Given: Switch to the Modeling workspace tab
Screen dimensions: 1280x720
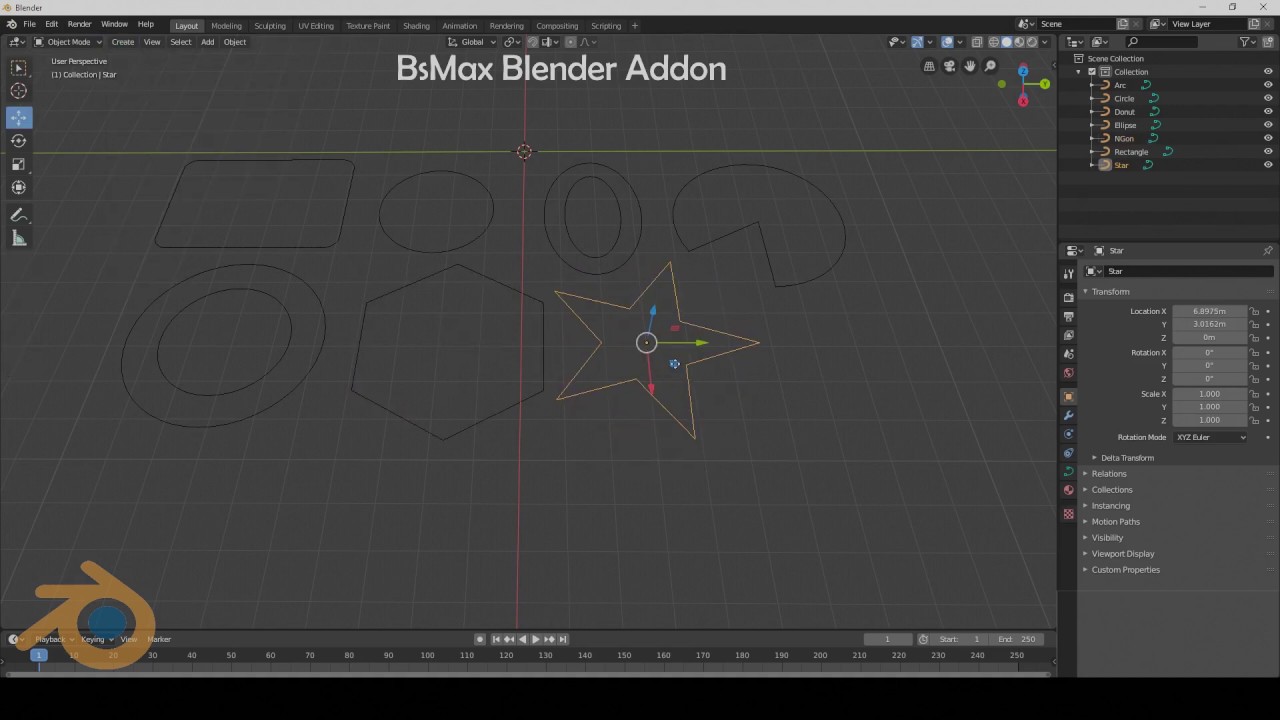Looking at the screenshot, I should 226,26.
